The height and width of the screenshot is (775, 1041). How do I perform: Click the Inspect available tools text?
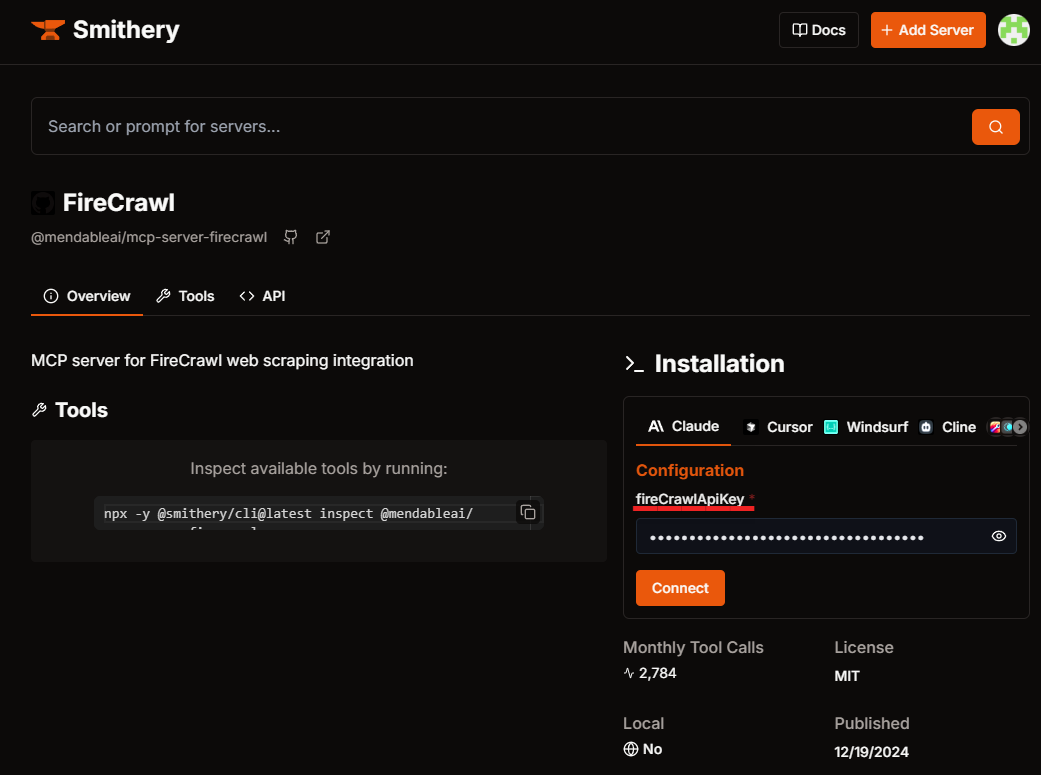coord(319,468)
